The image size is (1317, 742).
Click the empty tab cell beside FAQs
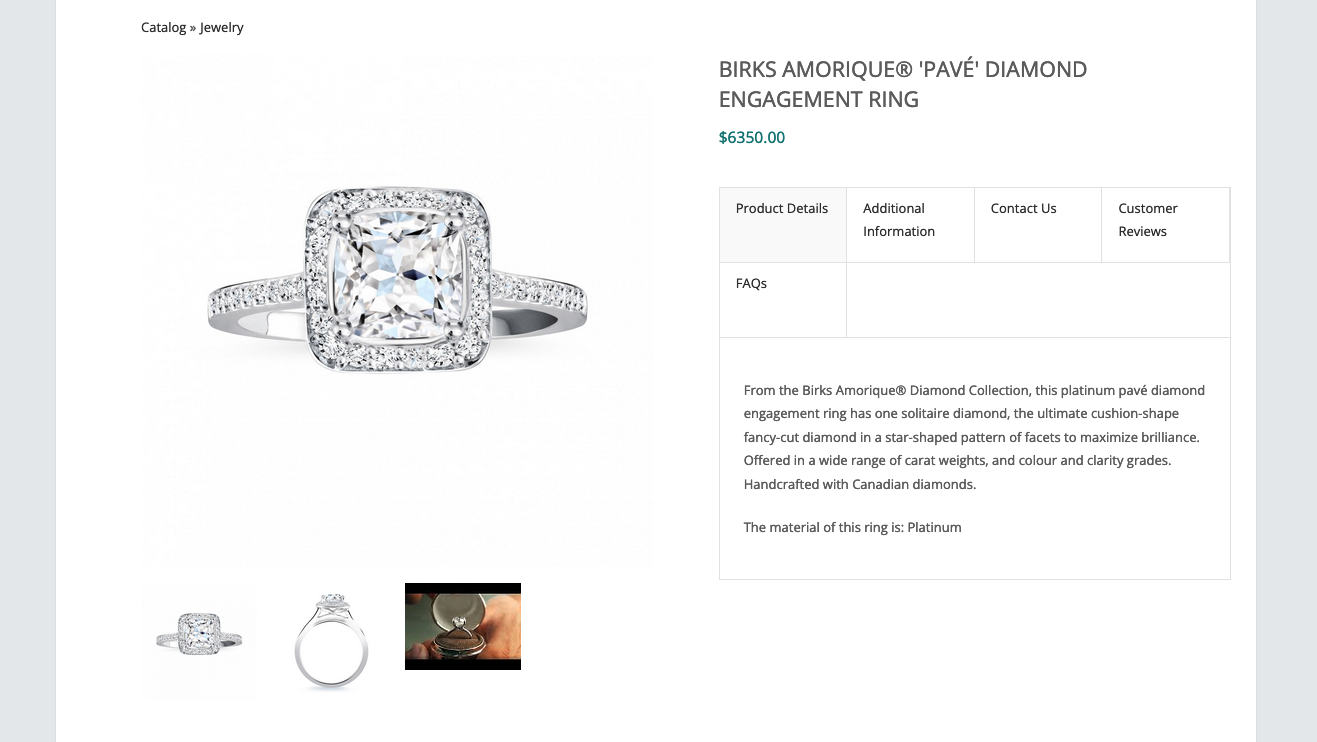pos(1038,300)
